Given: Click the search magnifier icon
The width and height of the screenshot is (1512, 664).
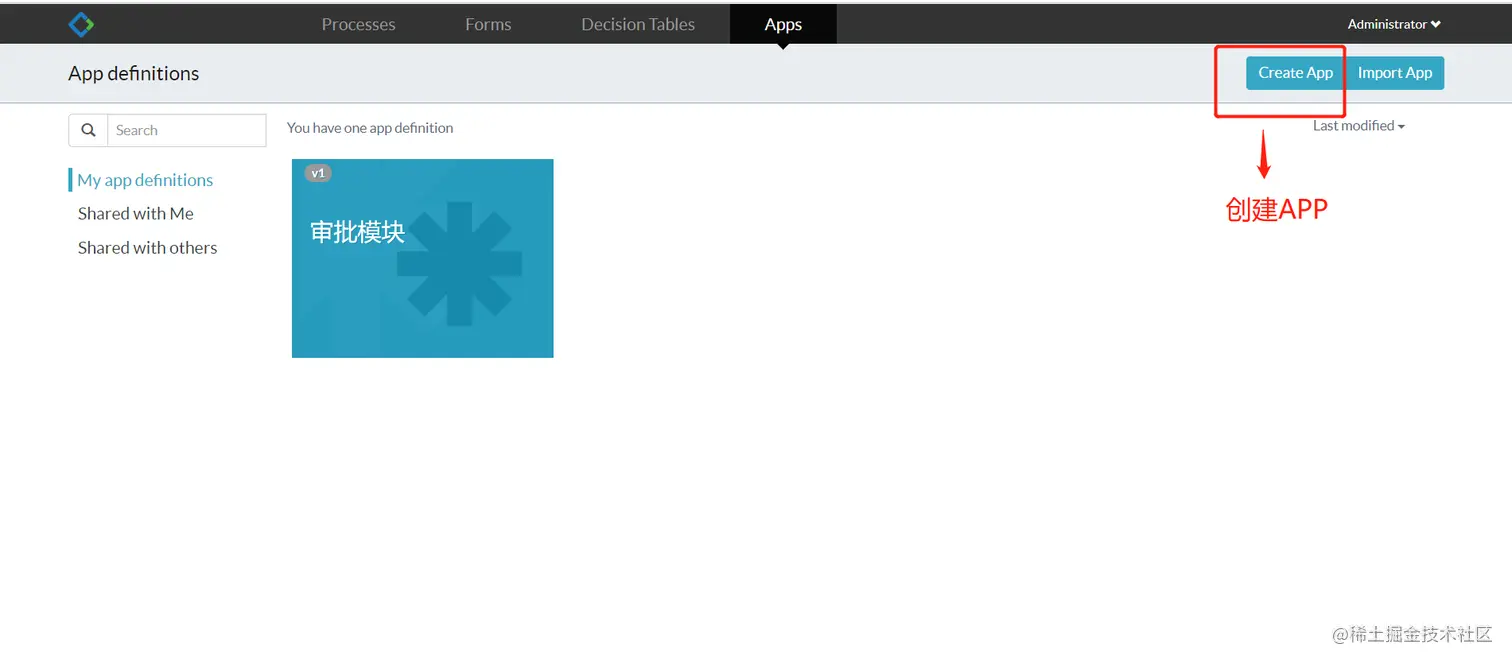Looking at the screenshot, I should point(88,130).
